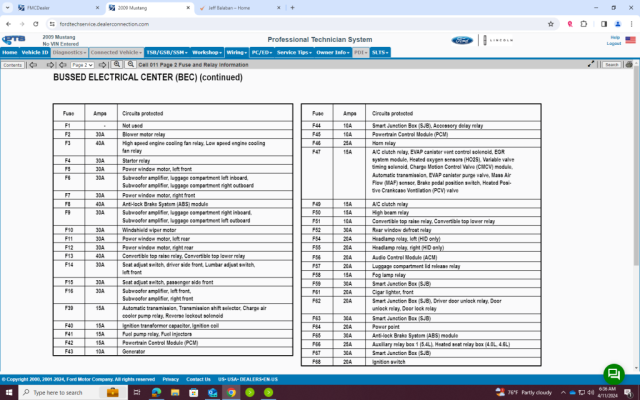Expand the Wiring menu
The height and width of the screenshot is (400, 640).
(x=237, y=52)
